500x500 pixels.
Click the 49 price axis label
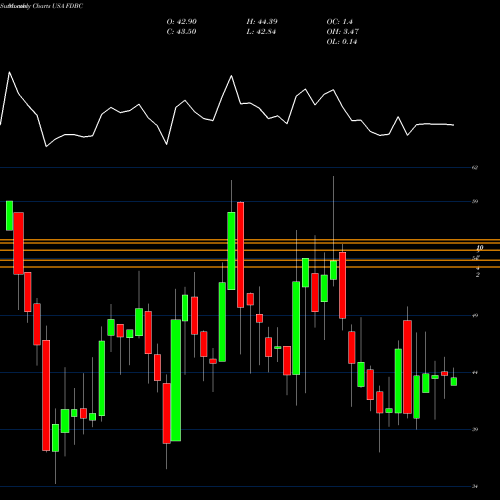(475, 315)
